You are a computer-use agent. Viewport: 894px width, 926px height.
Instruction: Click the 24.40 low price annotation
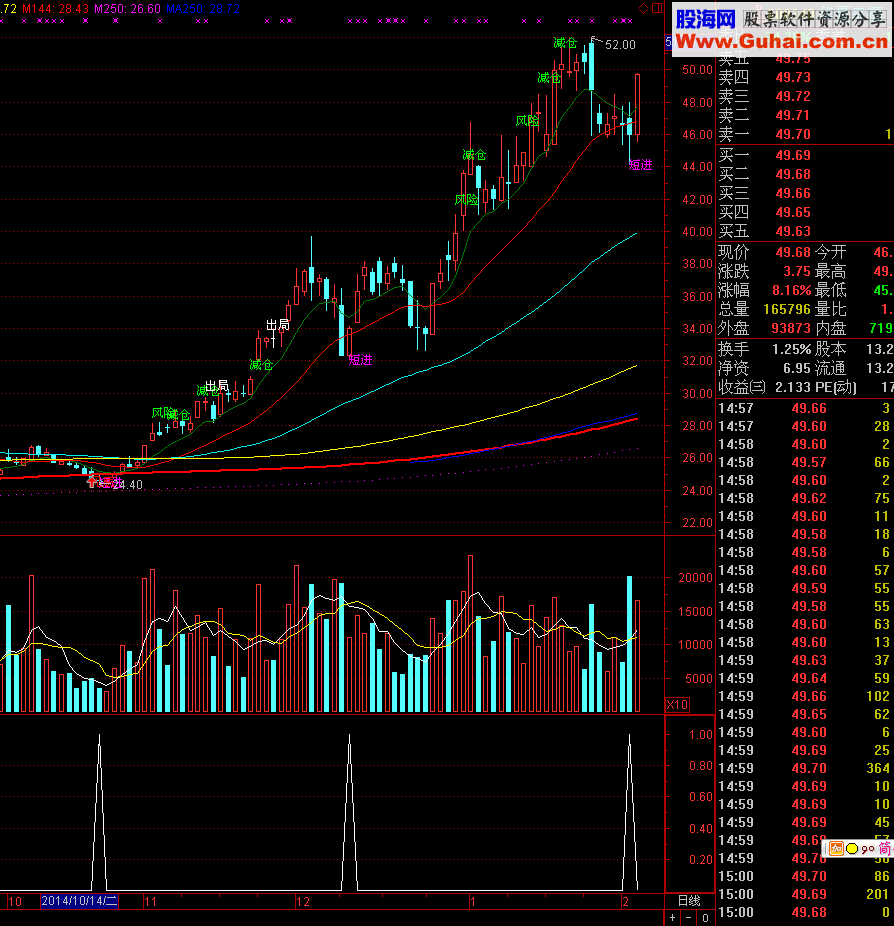click(x=128, y=484)
